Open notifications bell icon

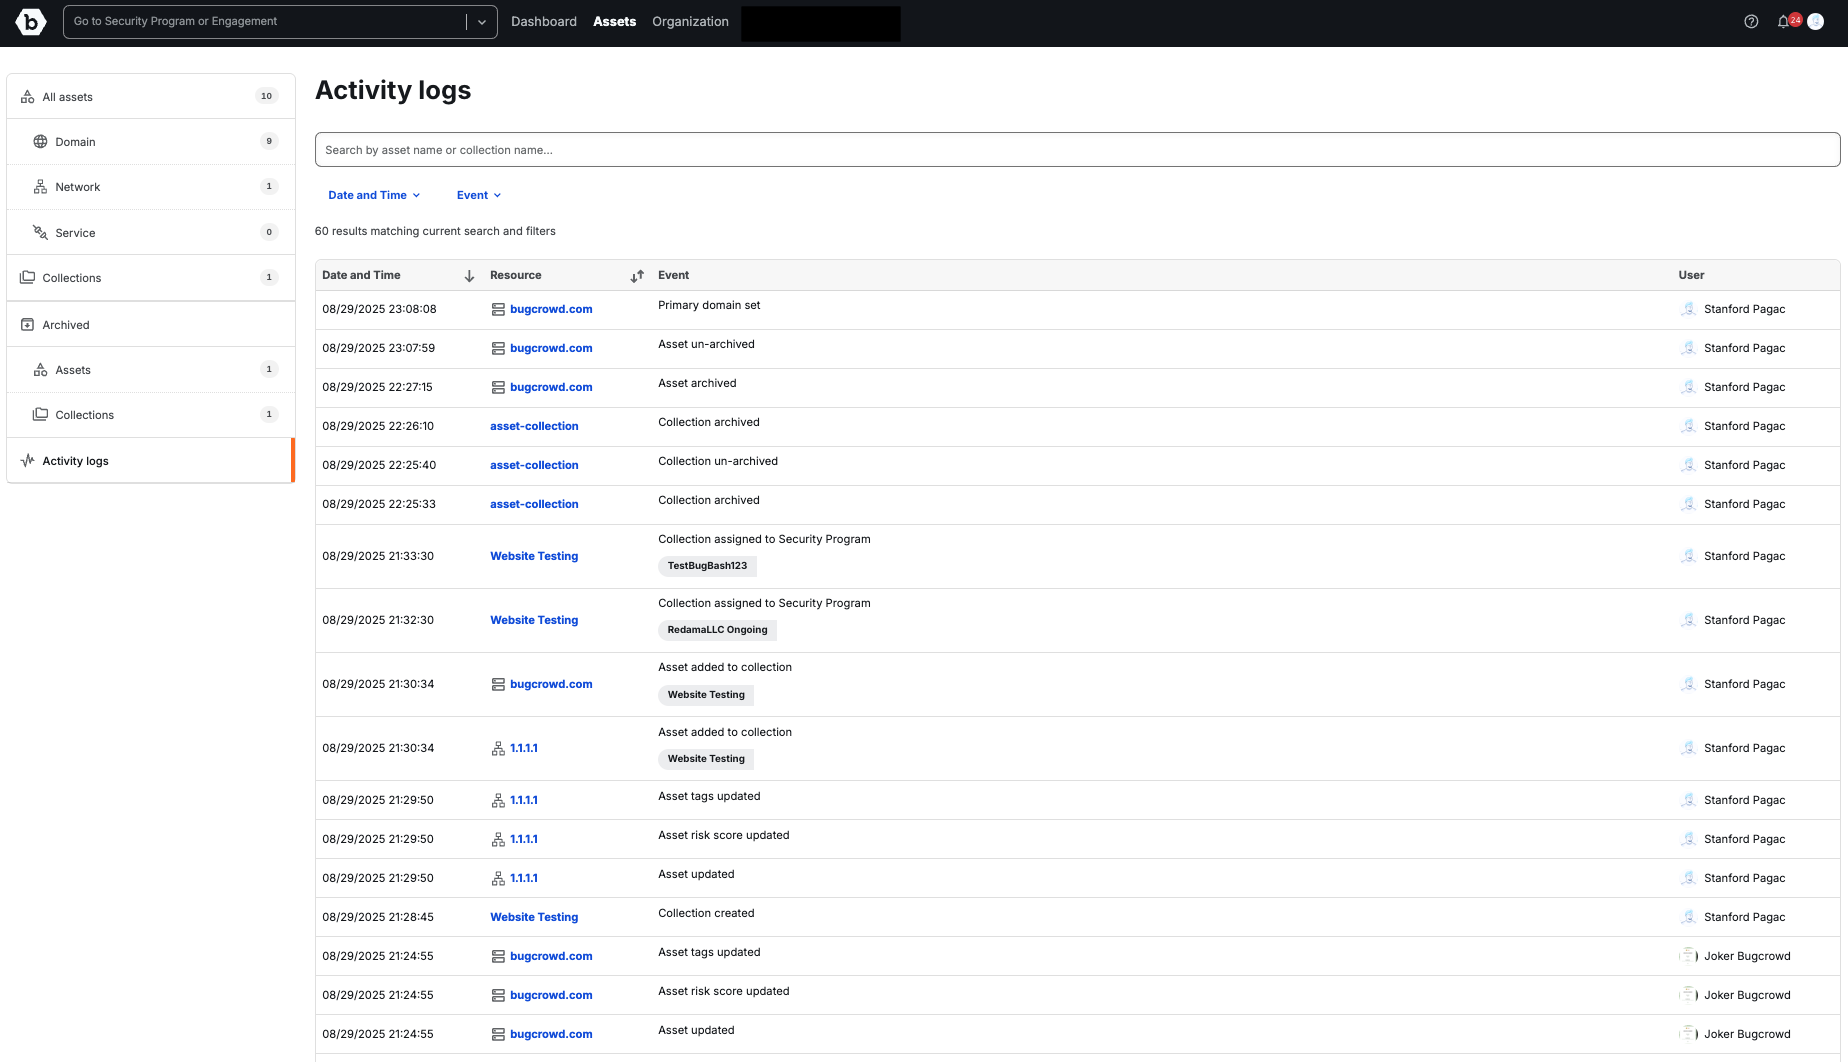1783,21
